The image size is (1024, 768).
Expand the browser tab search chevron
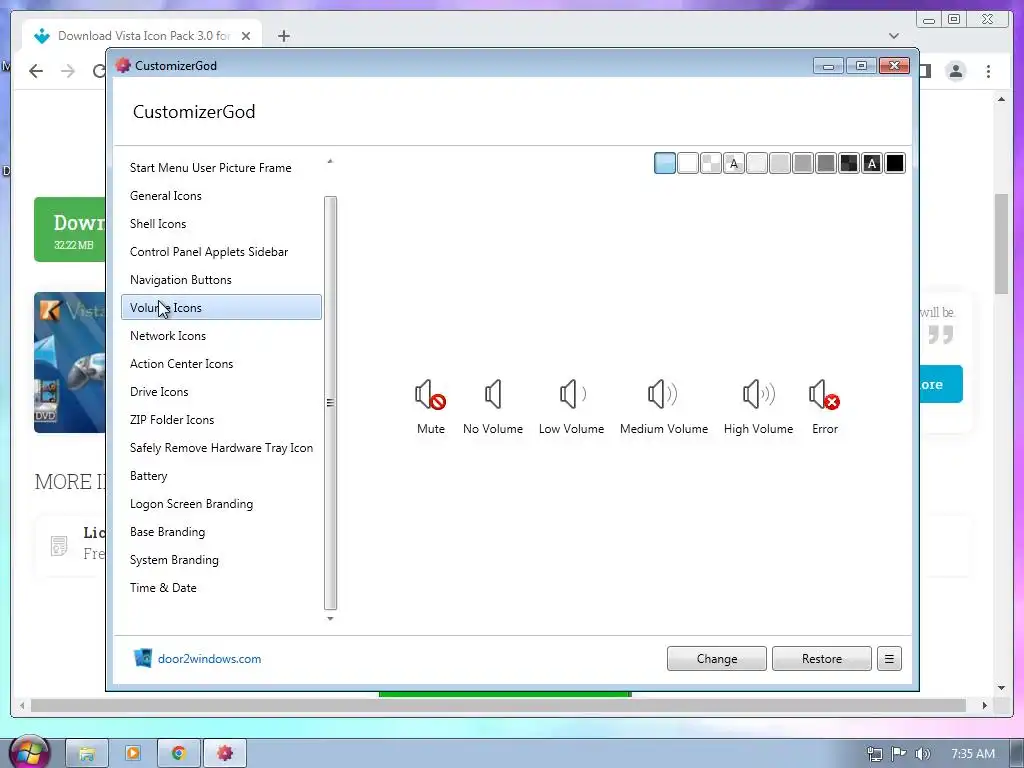click(x=894, y=36)
